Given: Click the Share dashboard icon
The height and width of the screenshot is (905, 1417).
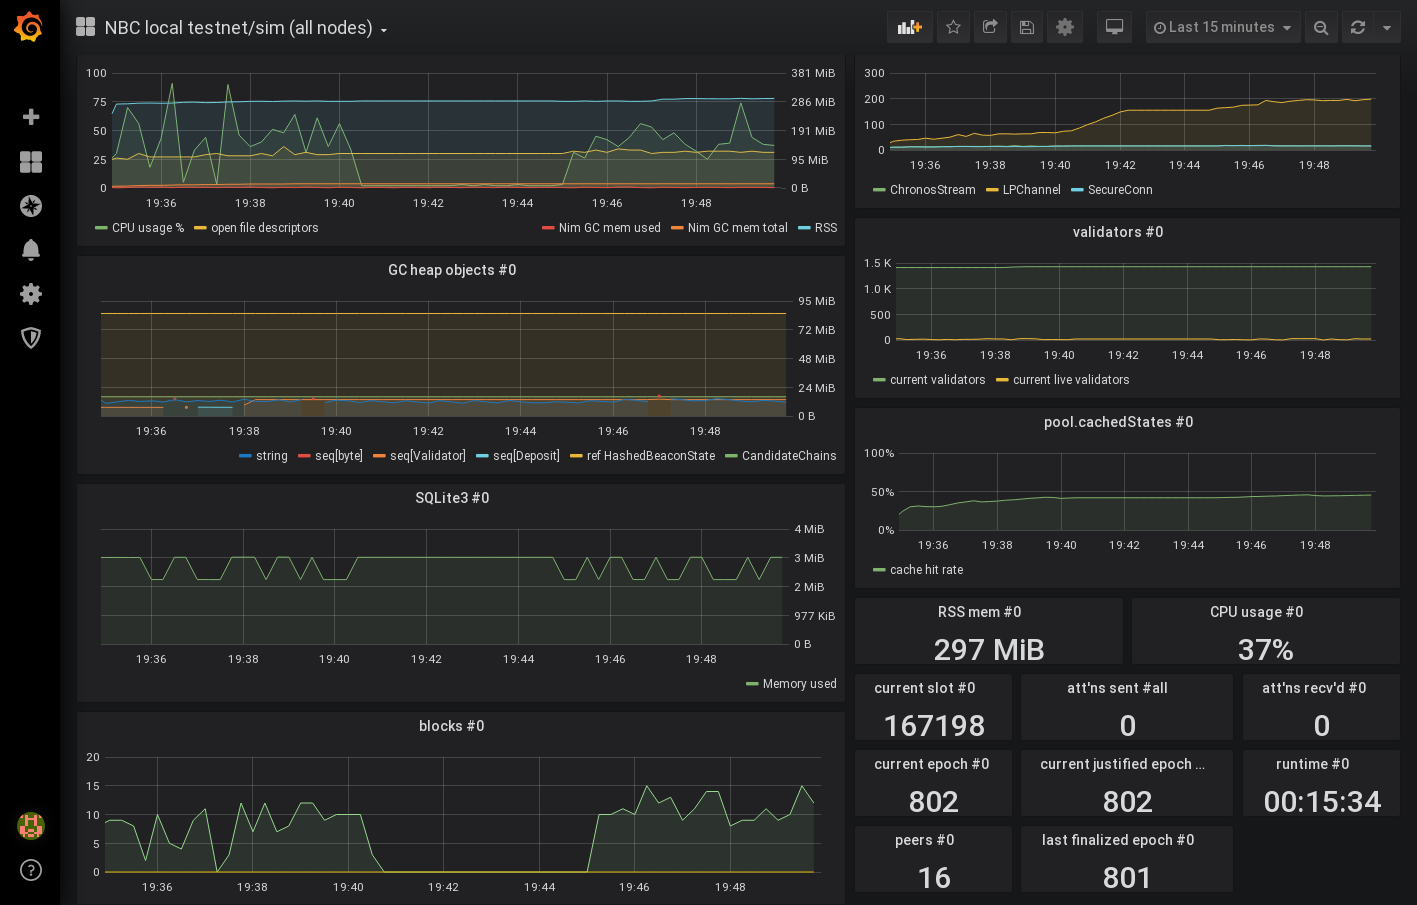Looking at the screenshot, I should (990, 27).
